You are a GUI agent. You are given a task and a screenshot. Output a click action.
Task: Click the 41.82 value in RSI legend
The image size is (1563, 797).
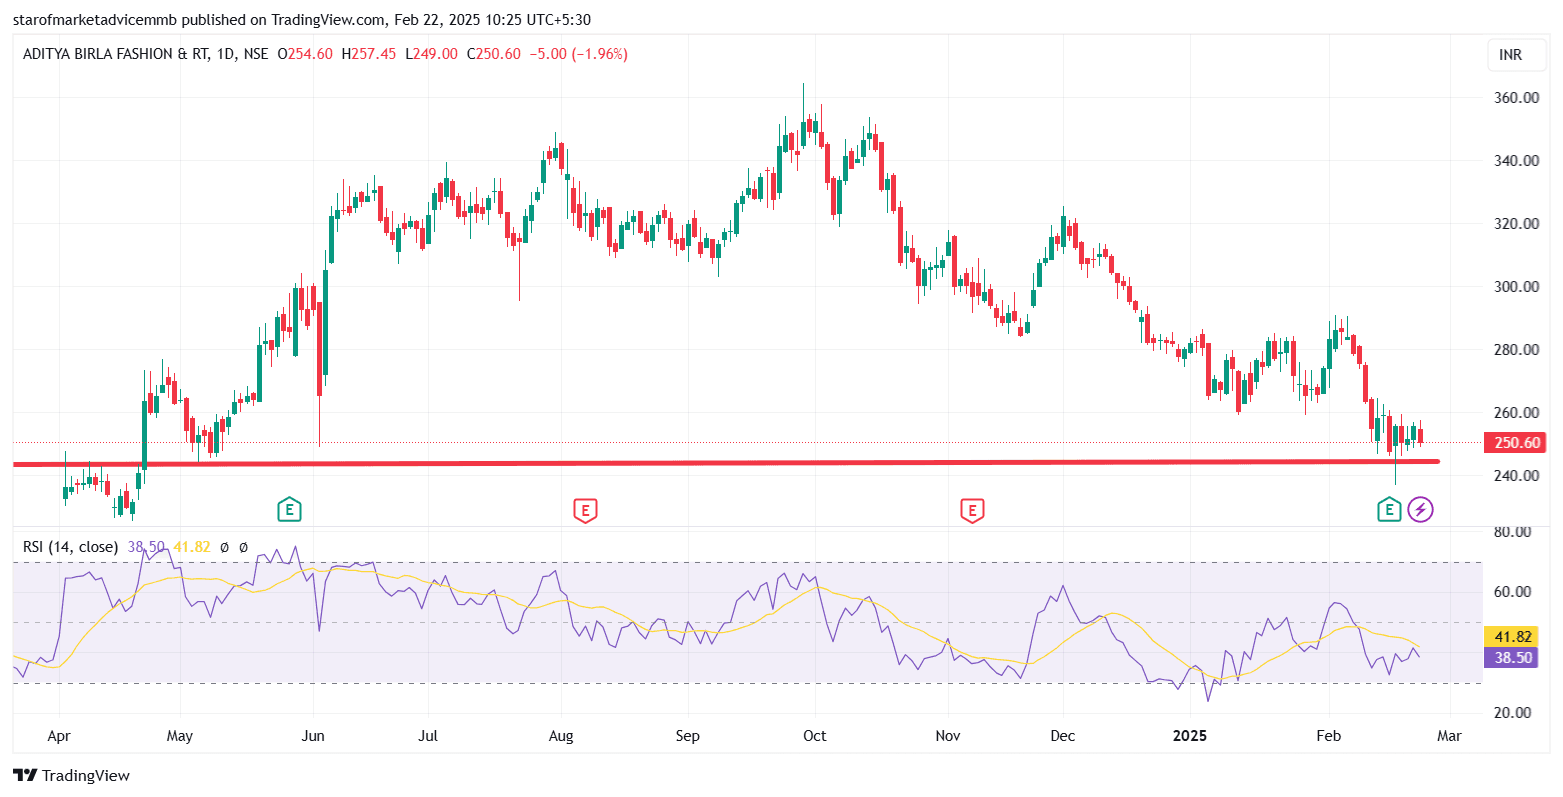click(192, 547)
